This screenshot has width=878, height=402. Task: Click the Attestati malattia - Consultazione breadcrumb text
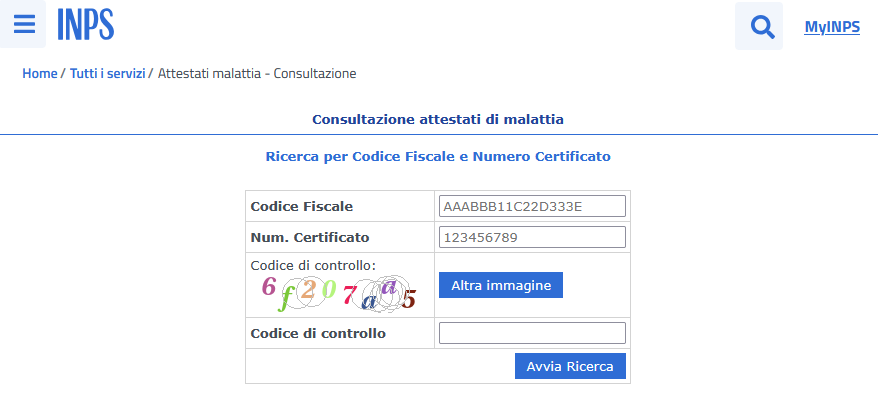[257, 74]
